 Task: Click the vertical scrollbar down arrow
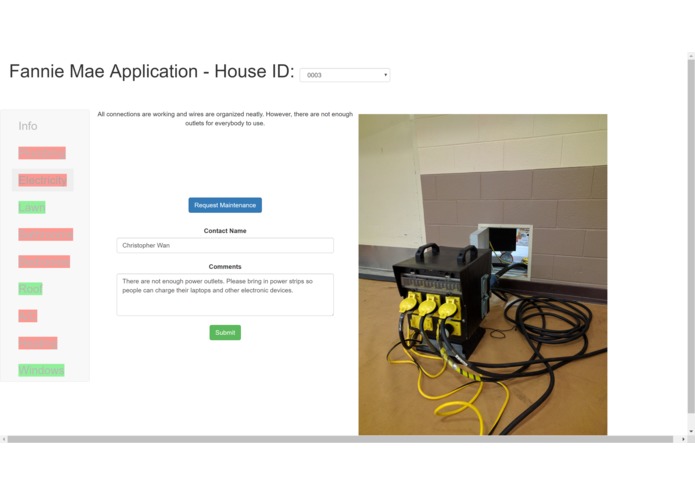(x=691, y=431)
